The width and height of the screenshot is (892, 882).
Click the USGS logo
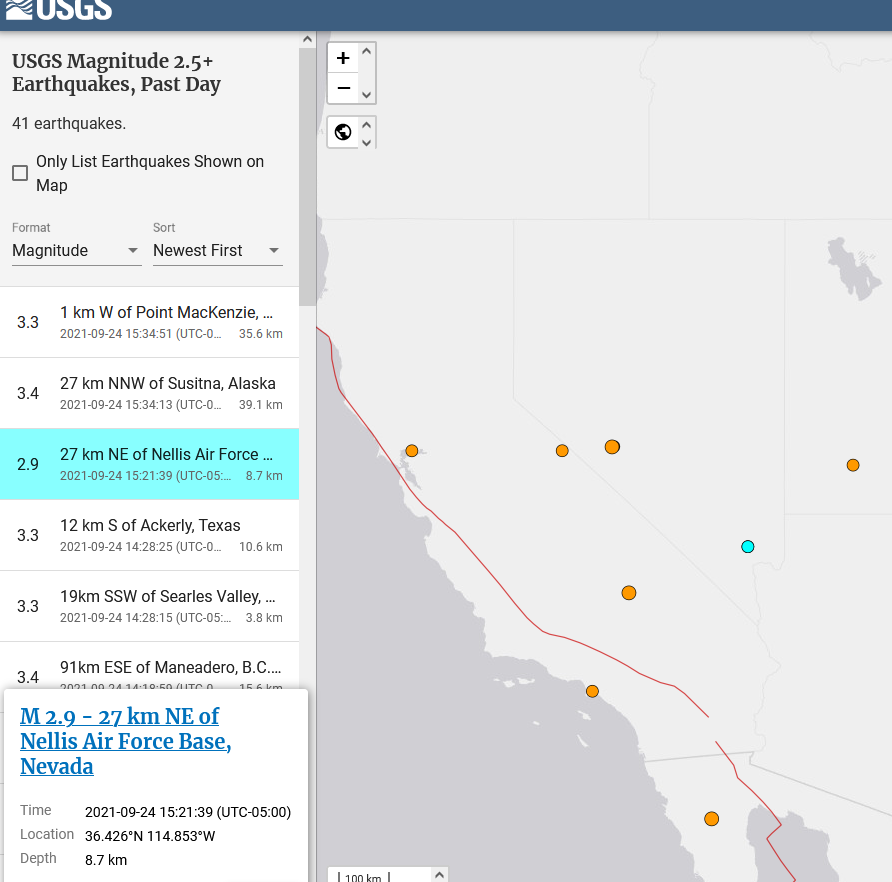(x=59, y=10)
